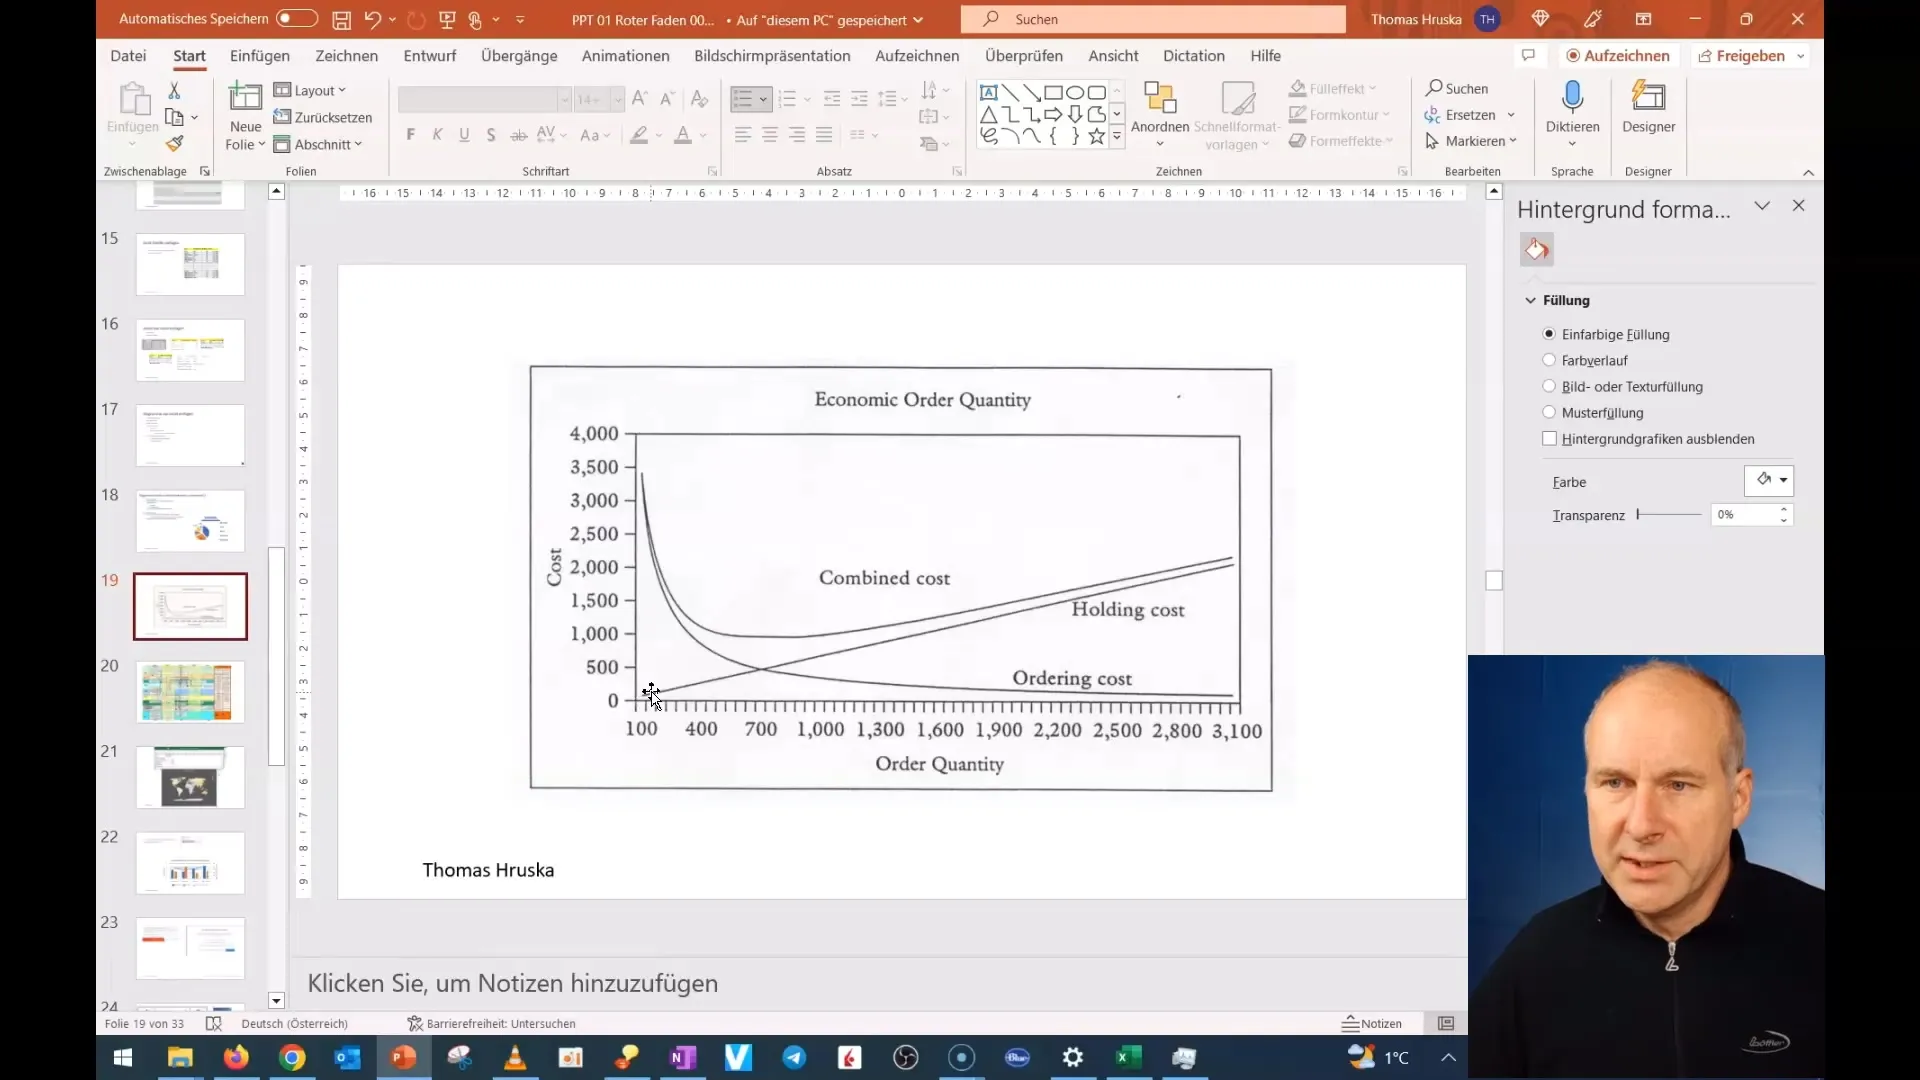Select slide 20 thumbnail in panel
Image resolution: width=1920 pixels, height=1080 pixels.
click(189, 691)
